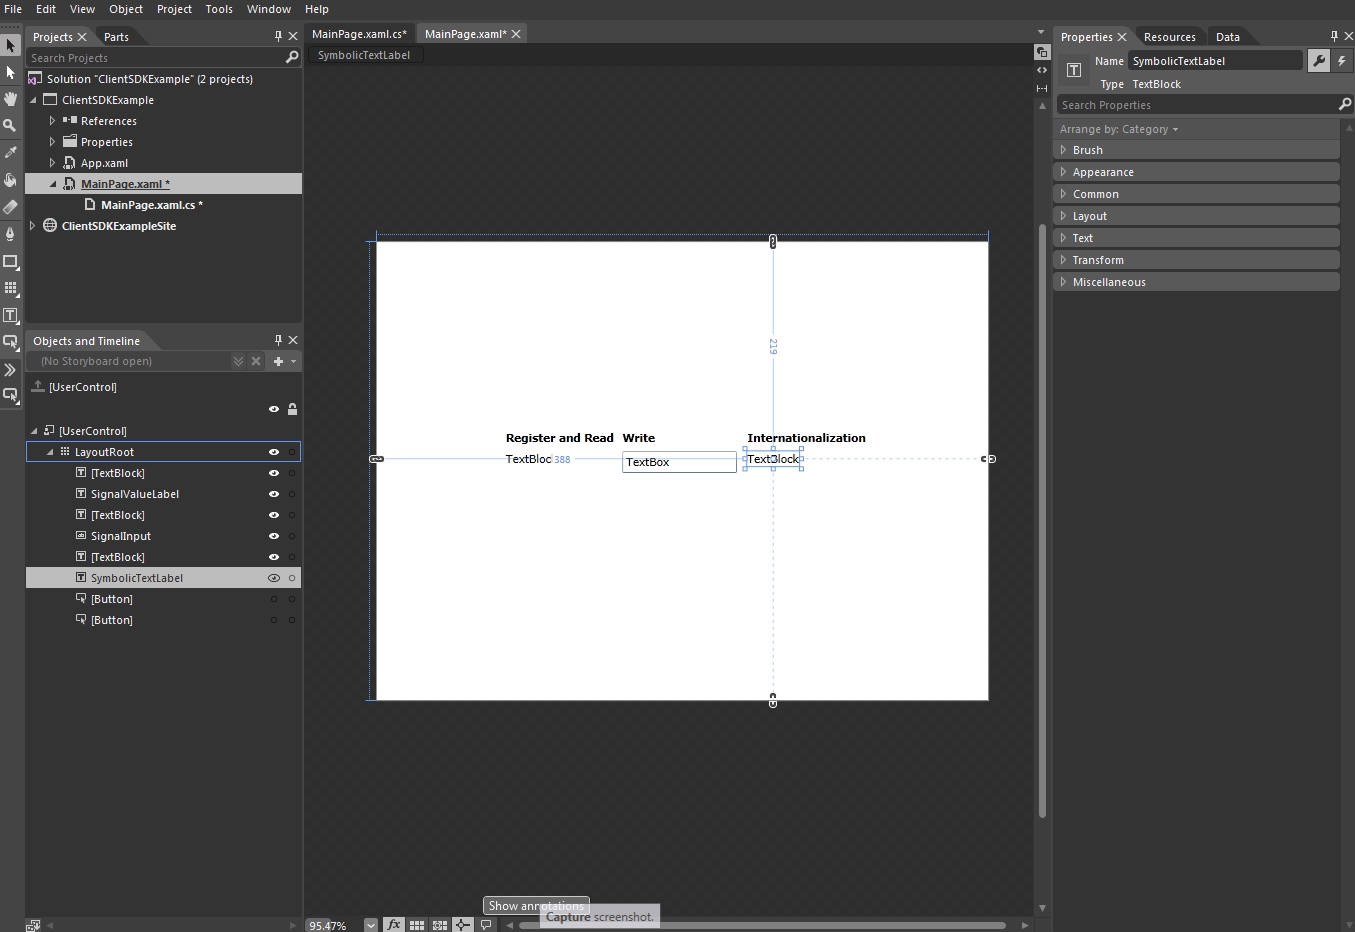
Task: Switch to the Resources tab
Action: coord(1169,37)
